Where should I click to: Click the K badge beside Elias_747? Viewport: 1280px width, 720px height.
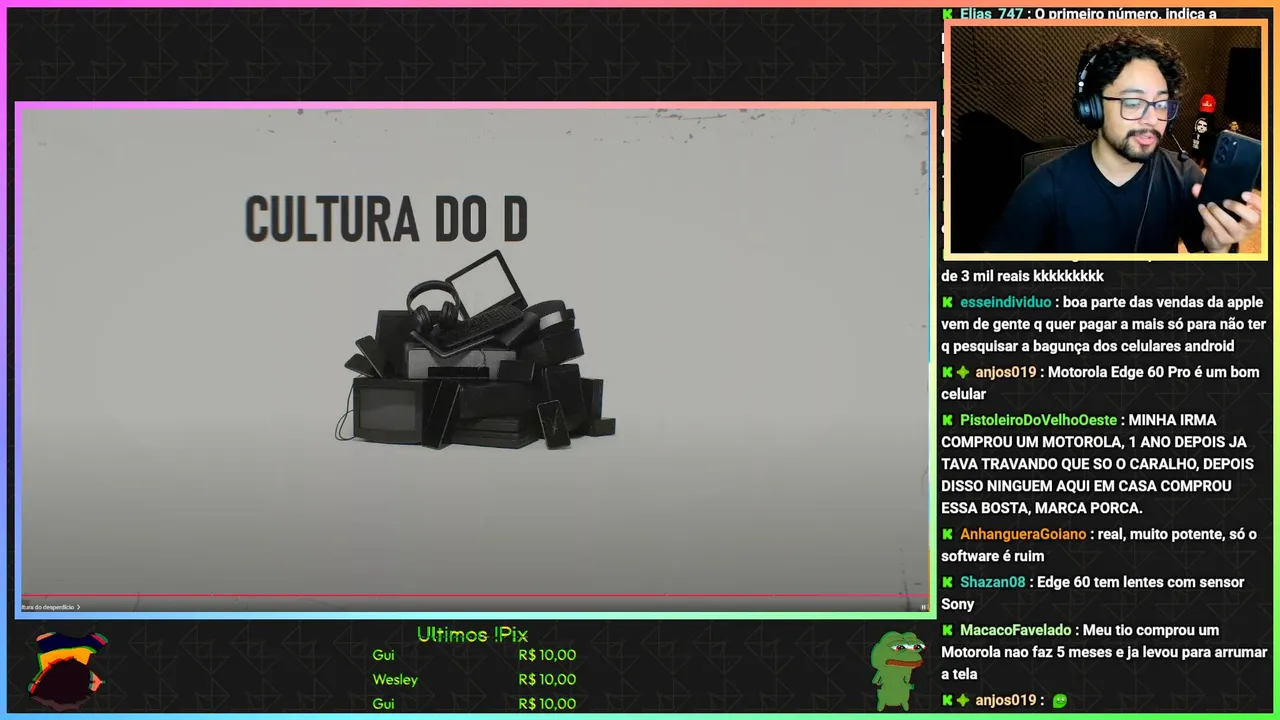947,14
